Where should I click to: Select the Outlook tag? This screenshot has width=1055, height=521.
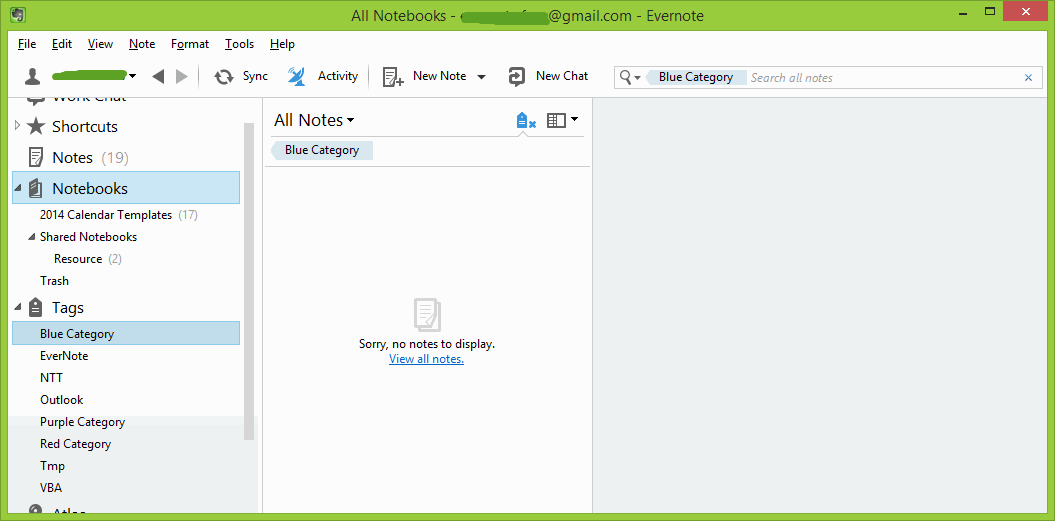click(62, 400)
